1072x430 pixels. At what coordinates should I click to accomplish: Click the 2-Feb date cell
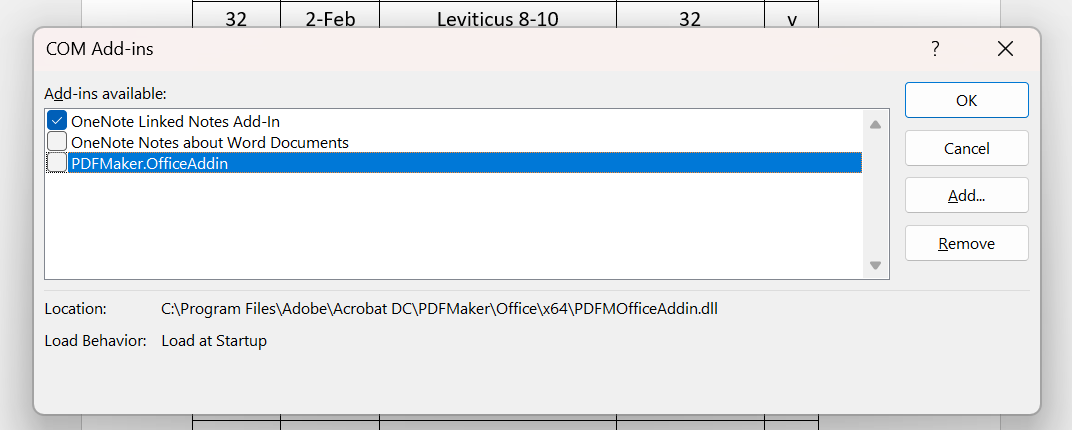click(329, 18)
